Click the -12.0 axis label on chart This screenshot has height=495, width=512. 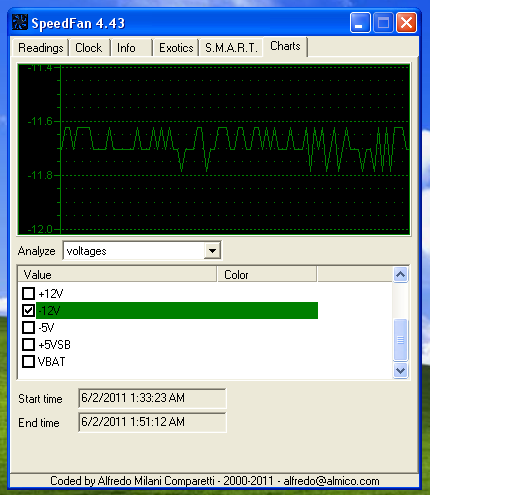(x=40, y=229)
